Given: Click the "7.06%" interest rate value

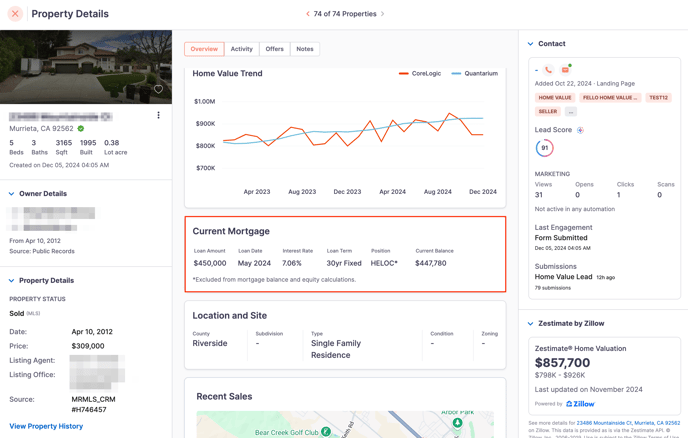Looking at the screenshot, I should click(292, 263).
